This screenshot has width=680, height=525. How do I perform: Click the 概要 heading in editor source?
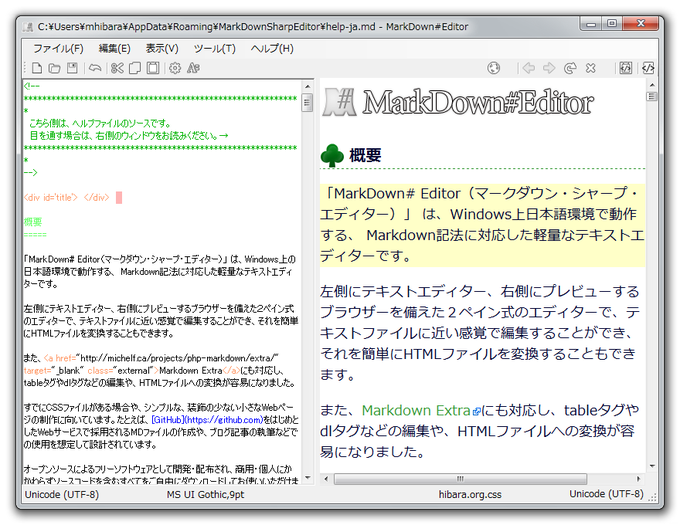point(33,222)
